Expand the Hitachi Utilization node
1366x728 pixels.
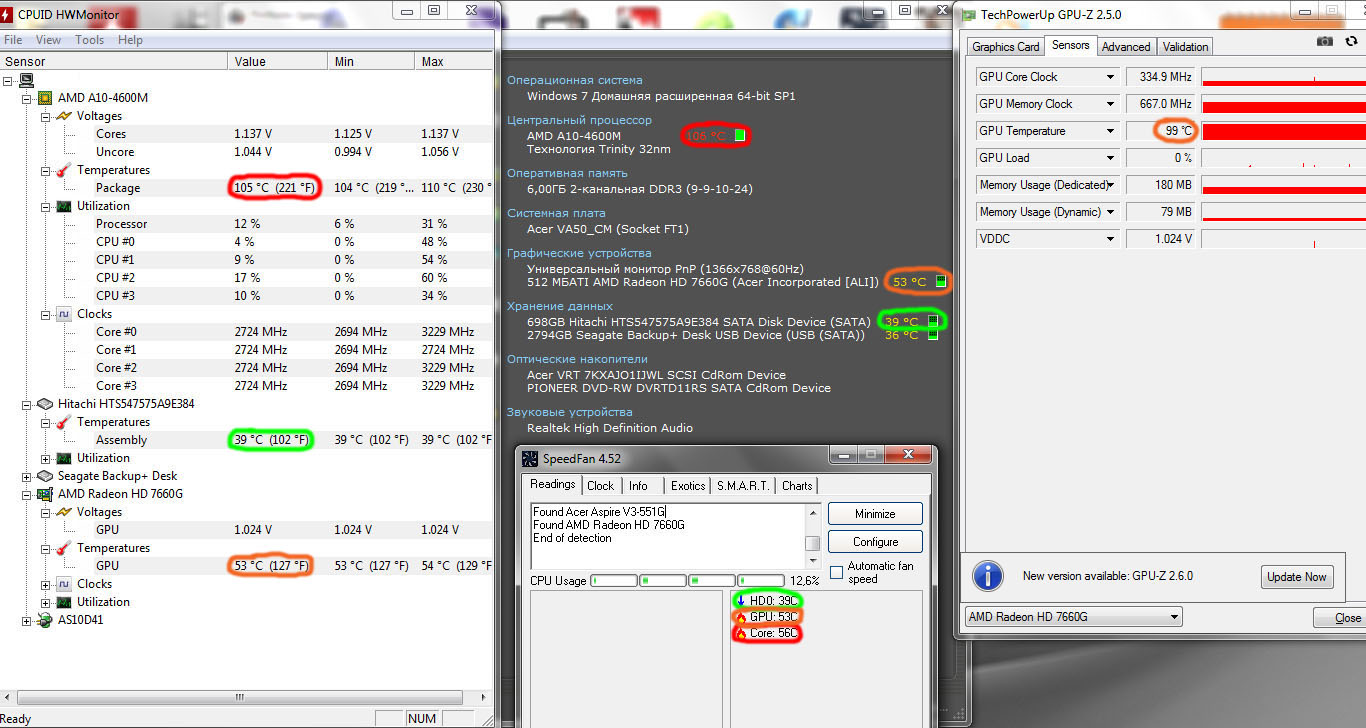[46, 458]
